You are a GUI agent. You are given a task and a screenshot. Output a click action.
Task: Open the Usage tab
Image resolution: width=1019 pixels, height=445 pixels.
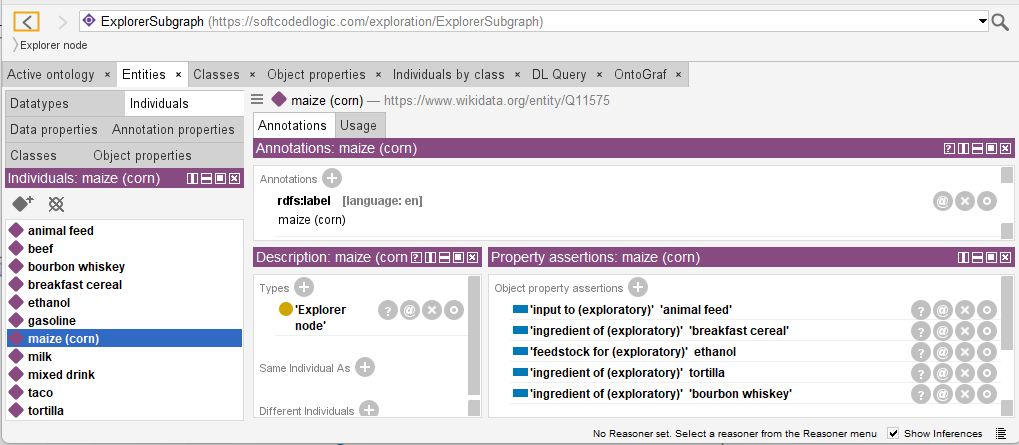coord(358,125)
